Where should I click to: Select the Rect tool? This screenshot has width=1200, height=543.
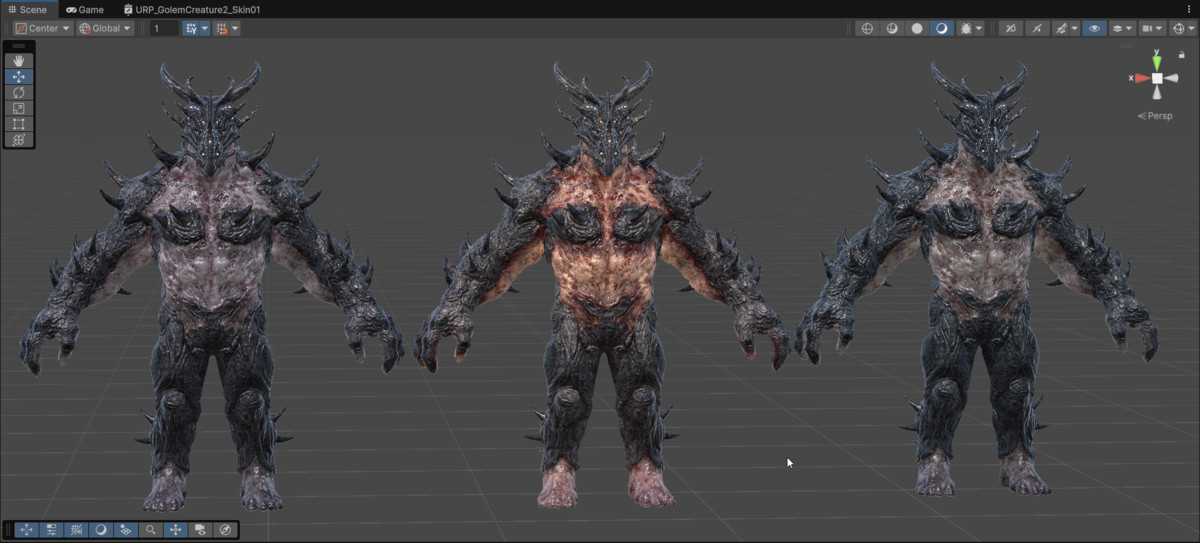point(19,124)
